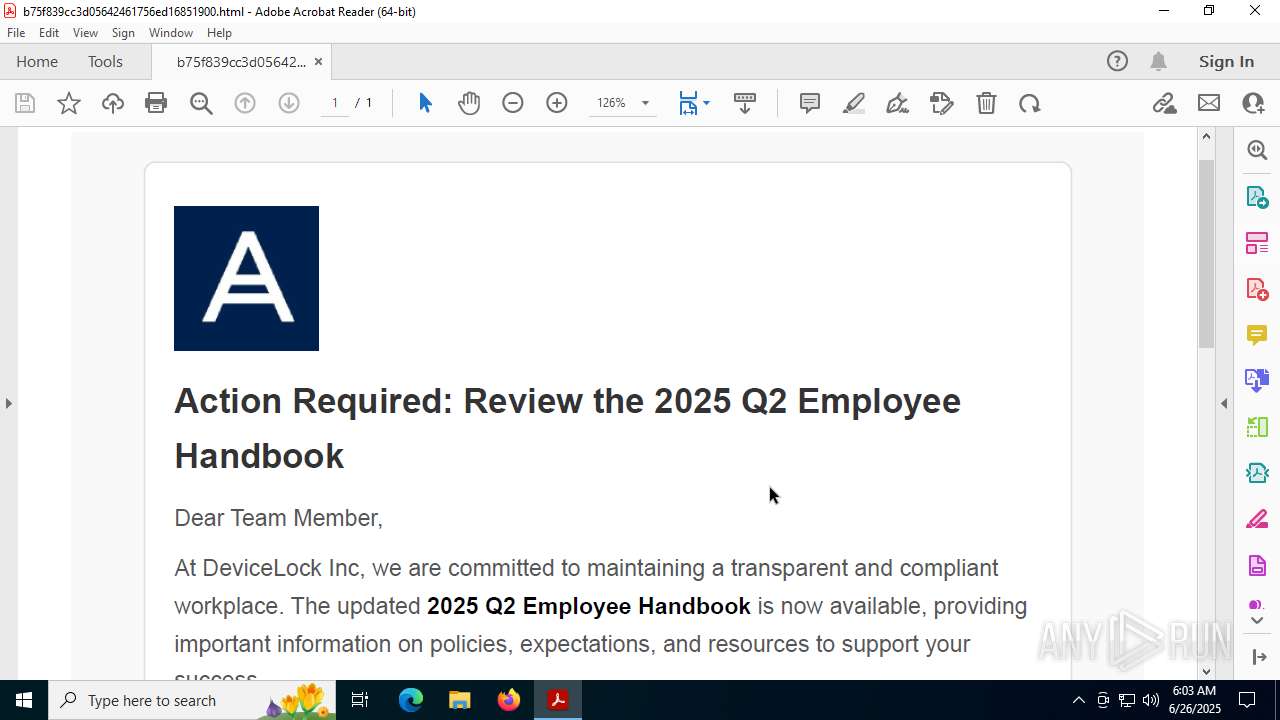Open the Window menu
This screenshot has height=720, width=1280.
(171, 33)
